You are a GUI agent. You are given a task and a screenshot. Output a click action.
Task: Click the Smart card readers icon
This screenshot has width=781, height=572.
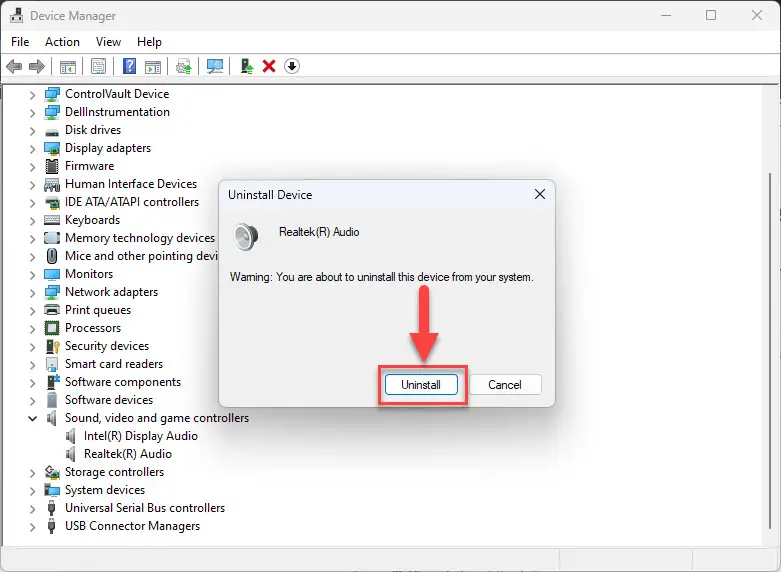[52, 364]
